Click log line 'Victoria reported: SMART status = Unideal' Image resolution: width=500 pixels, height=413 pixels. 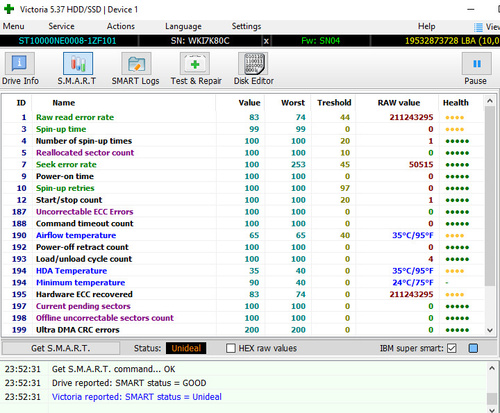pos(137,397)
